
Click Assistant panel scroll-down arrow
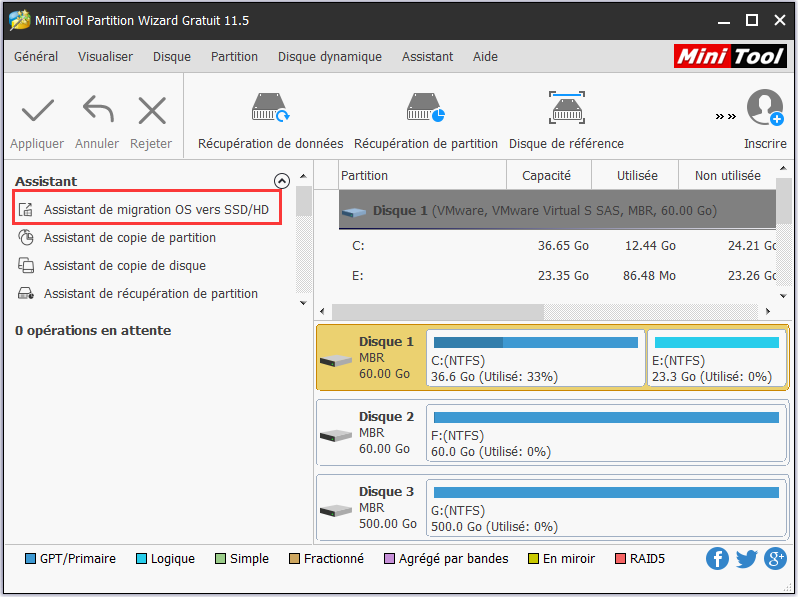click(303, 303)
